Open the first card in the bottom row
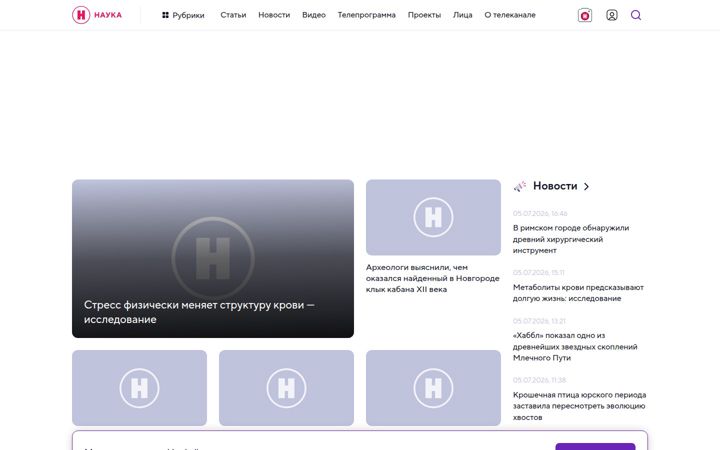 coord(139,388)
